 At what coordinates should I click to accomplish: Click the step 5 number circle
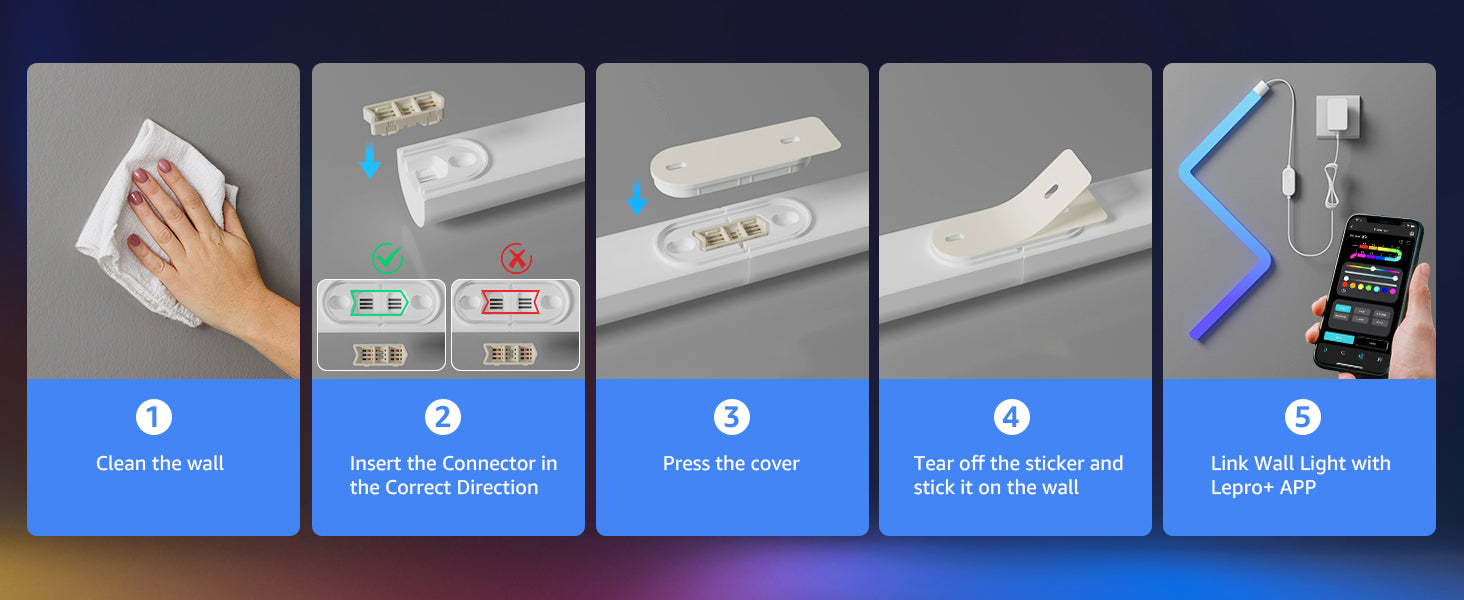(1302, 417)
